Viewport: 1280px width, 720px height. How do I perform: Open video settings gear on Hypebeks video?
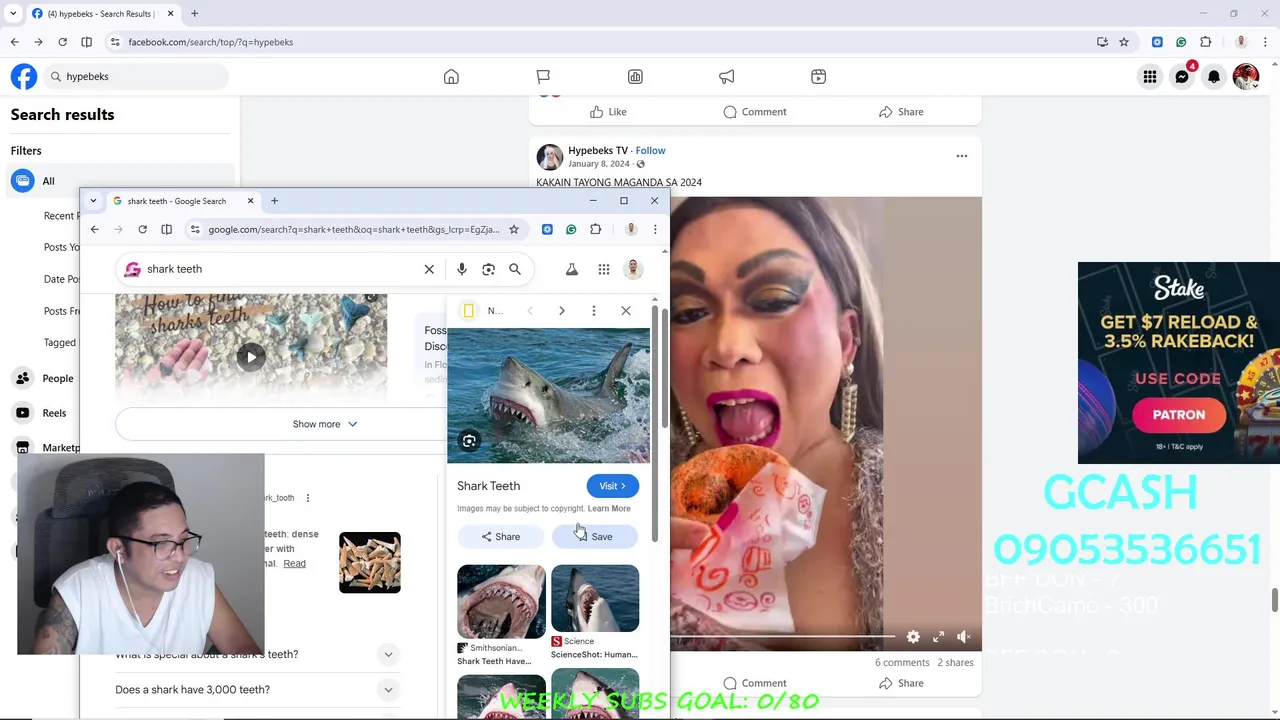click(913, 637)
